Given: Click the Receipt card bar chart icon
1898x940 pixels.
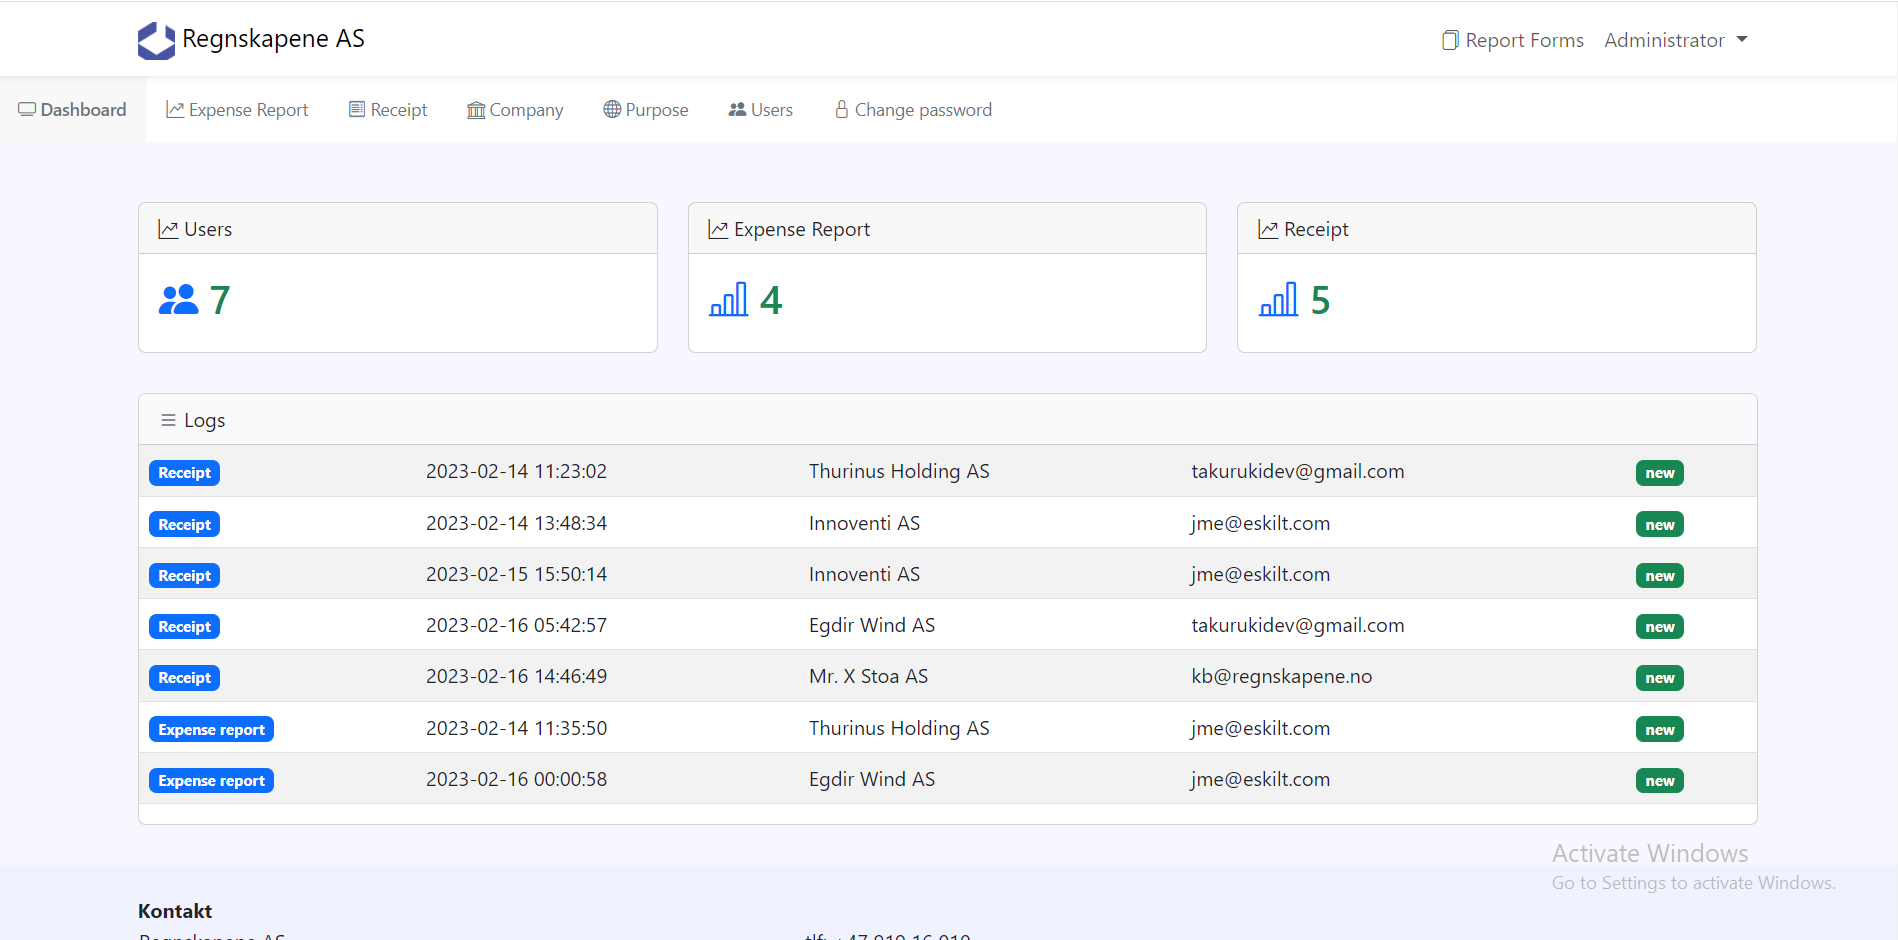Looking at the screenshot, I should [x=1278, y=300].
